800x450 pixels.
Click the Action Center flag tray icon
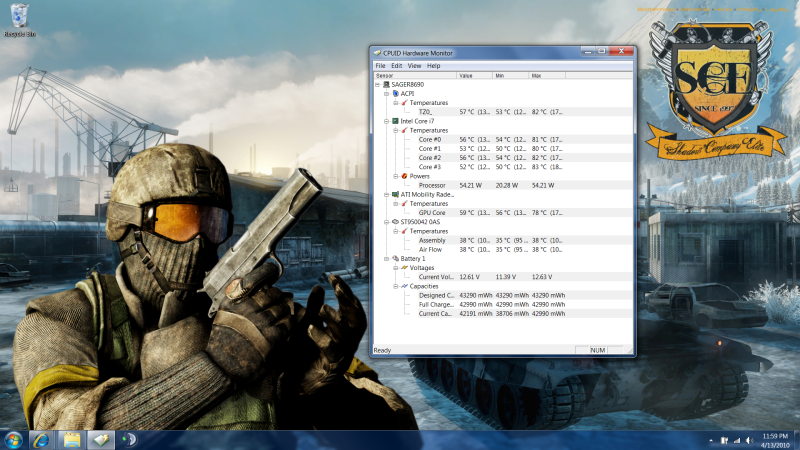(x=725, y=440)
